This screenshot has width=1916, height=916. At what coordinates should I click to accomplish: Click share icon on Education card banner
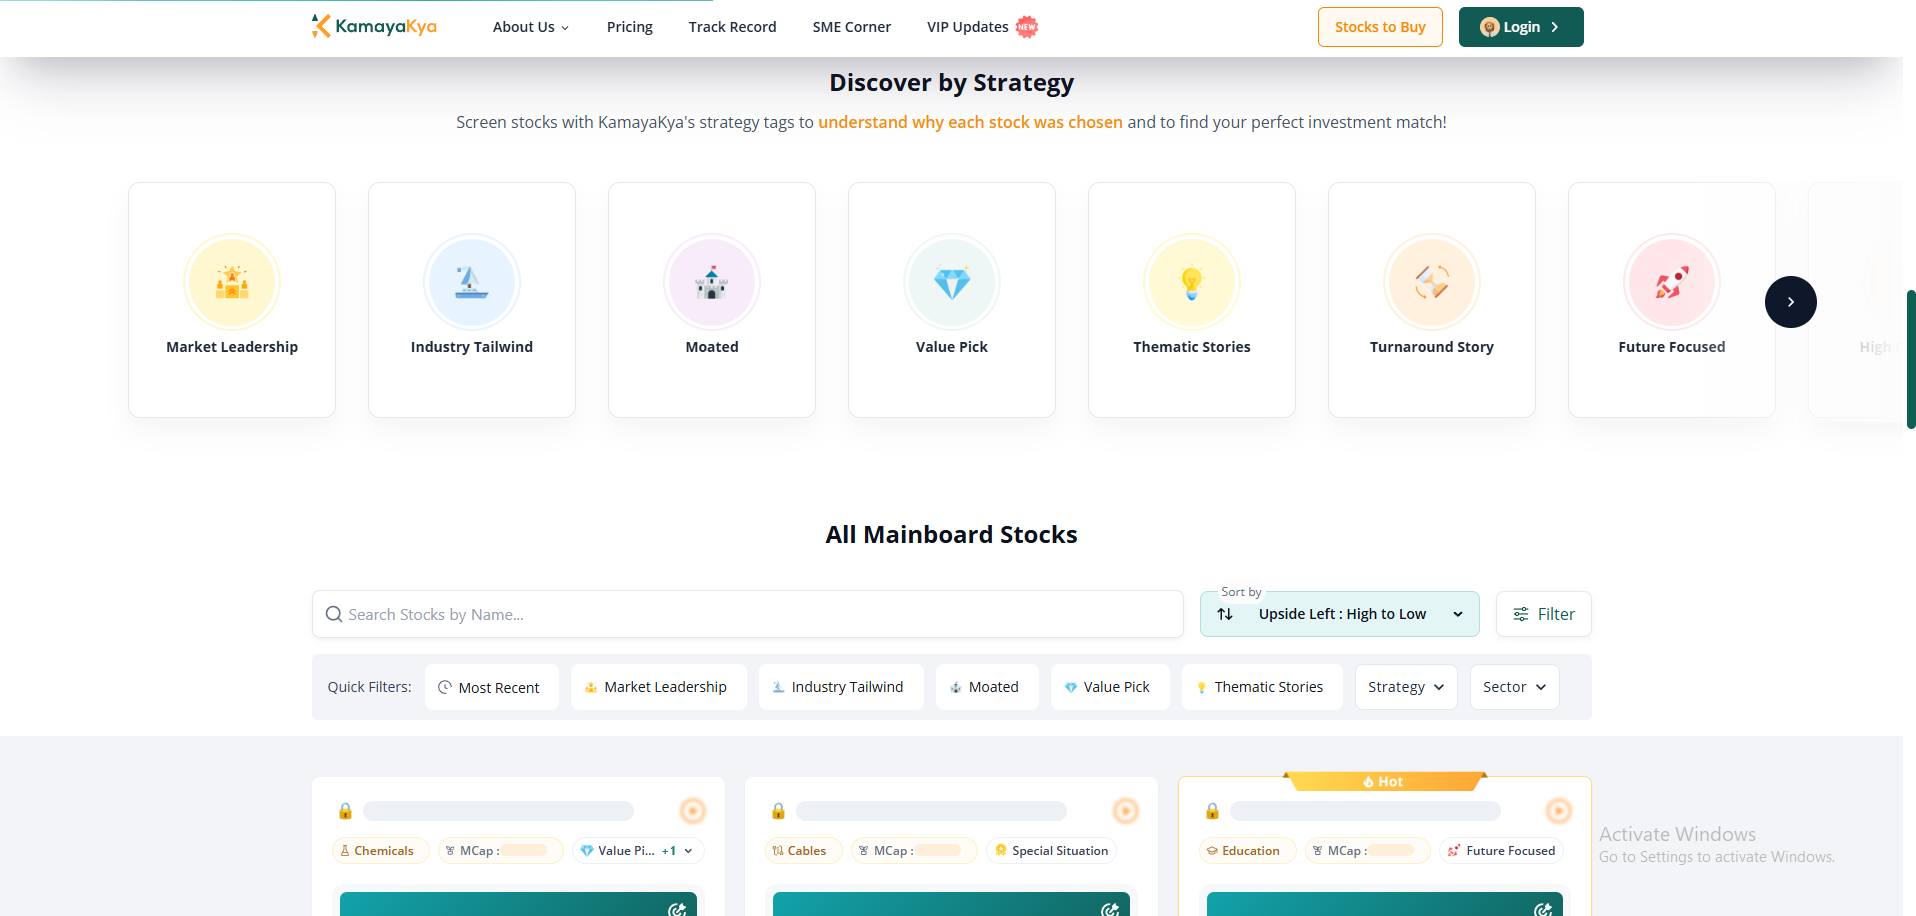click(1543, 909)
